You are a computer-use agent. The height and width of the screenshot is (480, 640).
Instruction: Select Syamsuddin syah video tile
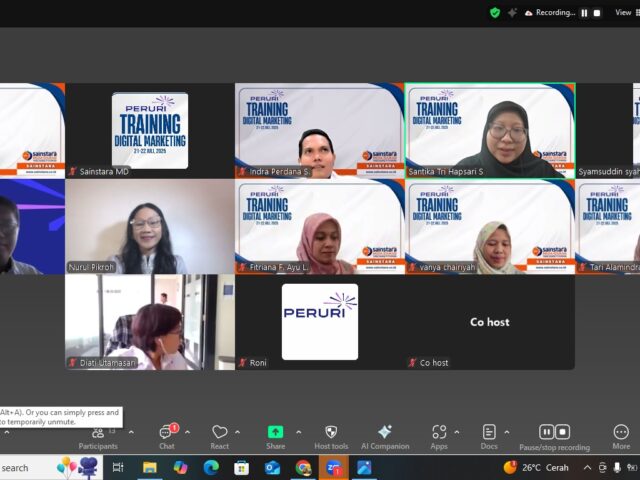tap(608, 131)
